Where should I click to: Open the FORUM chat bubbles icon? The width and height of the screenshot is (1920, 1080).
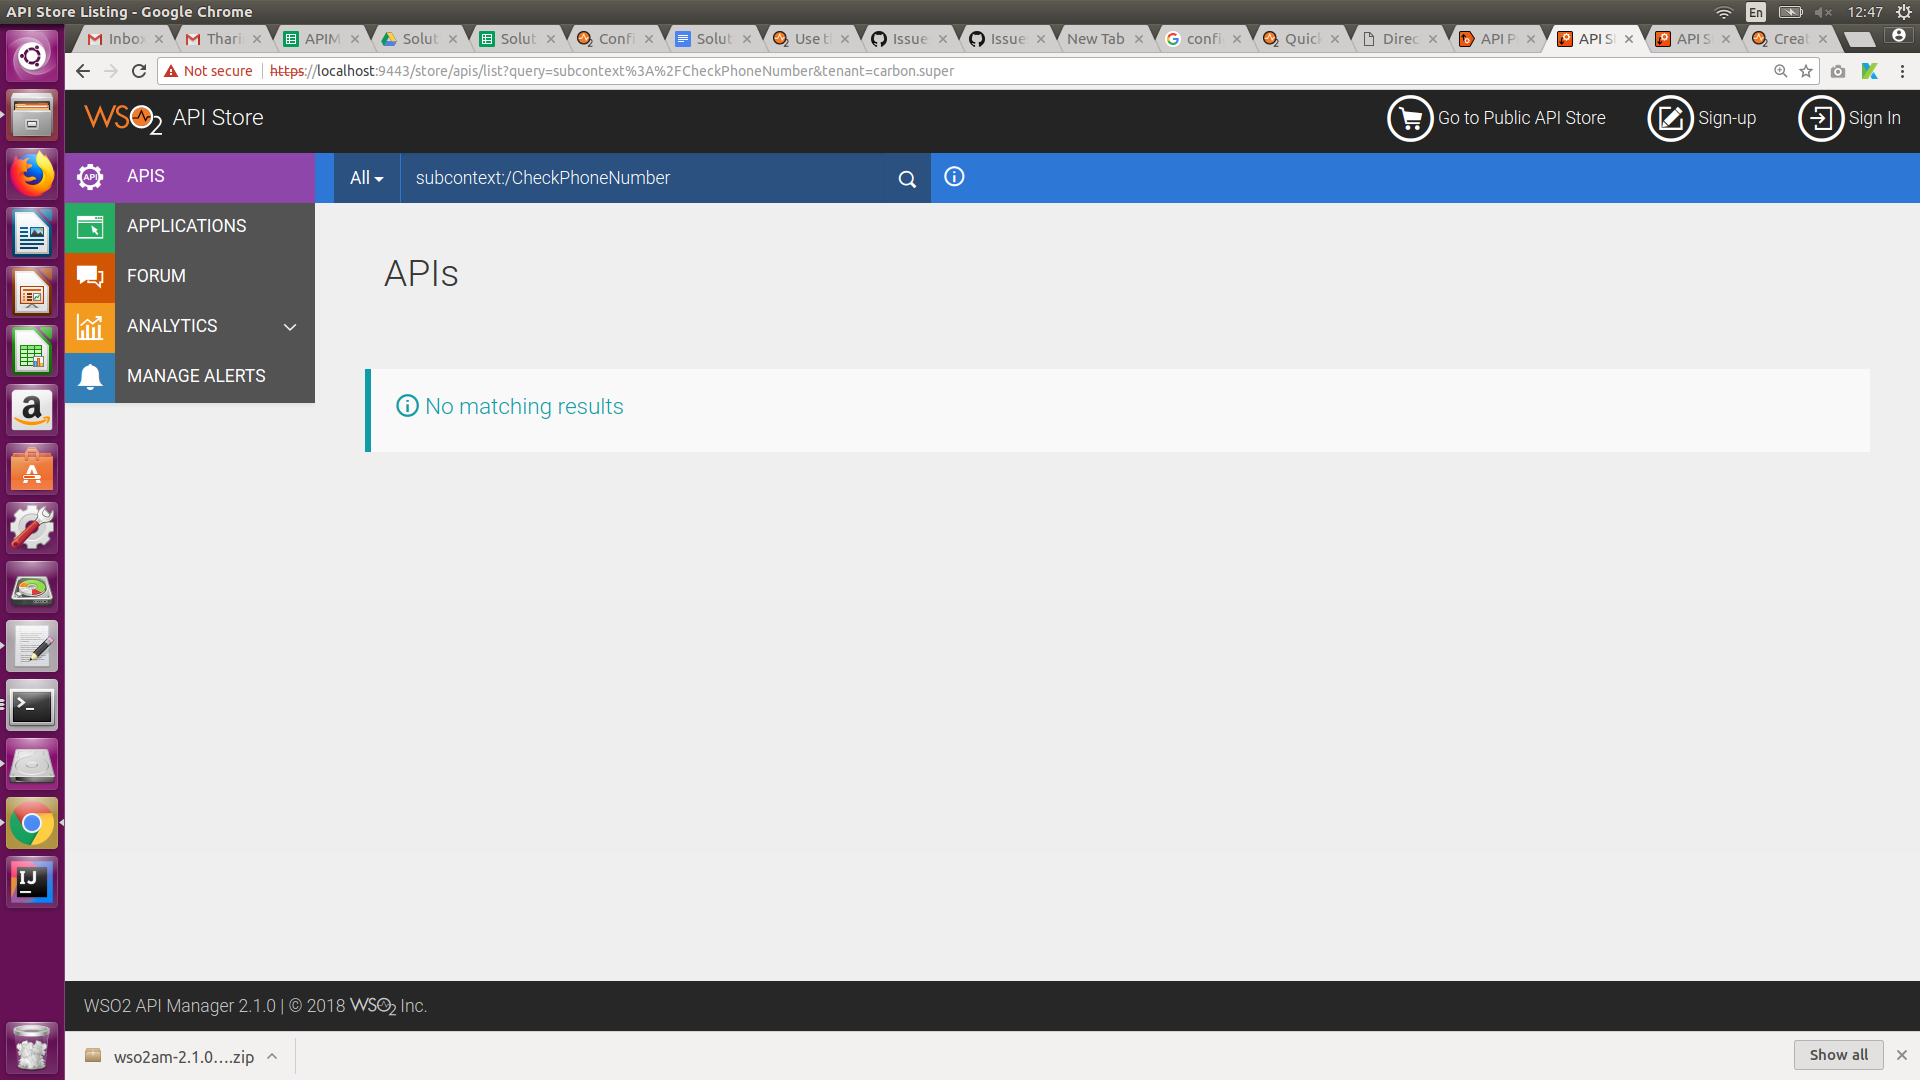89,277
